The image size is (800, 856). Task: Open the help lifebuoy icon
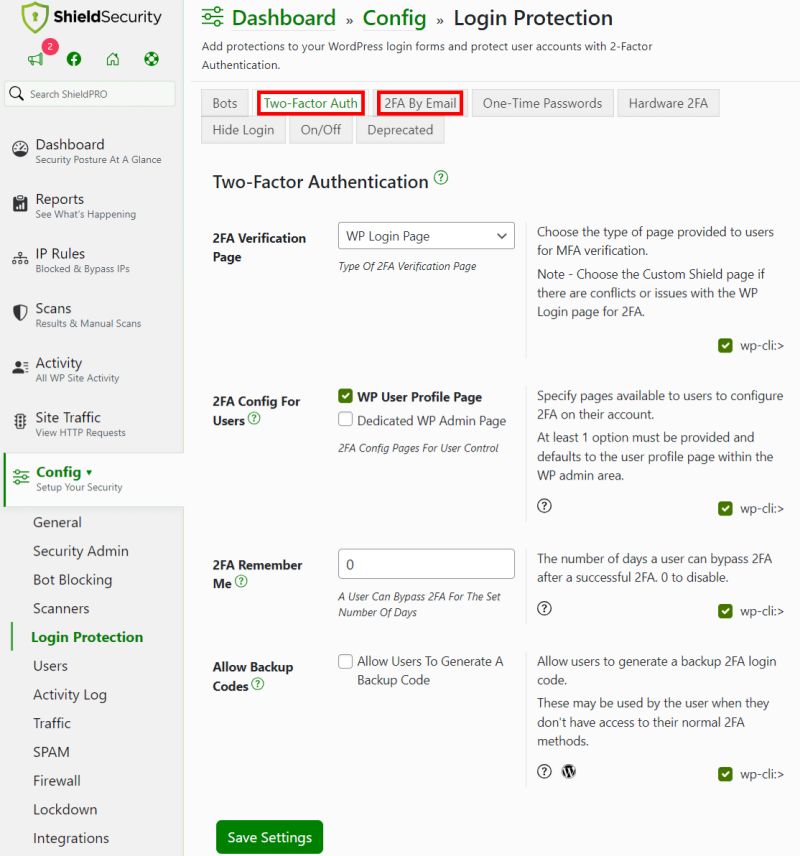tap(151, 59)
